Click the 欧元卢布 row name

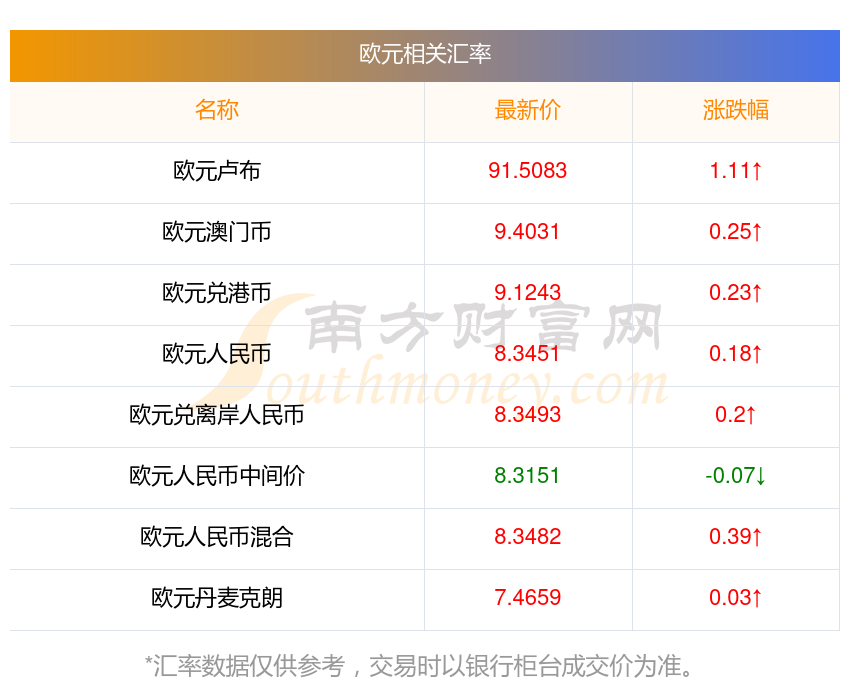point(217,171)
